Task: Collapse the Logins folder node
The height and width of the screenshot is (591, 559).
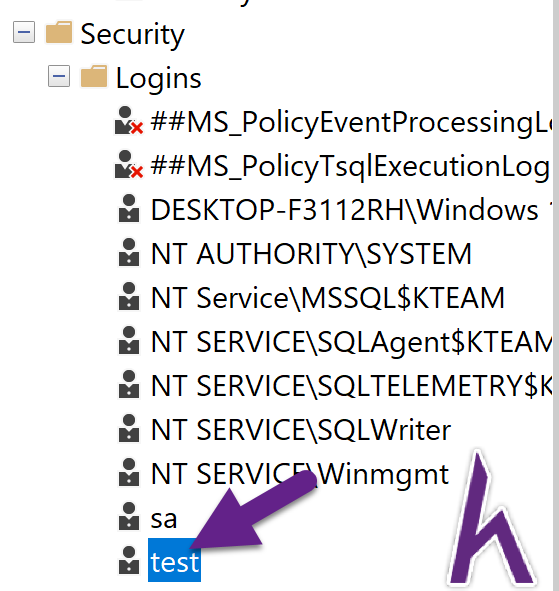Action: [59, 76]
